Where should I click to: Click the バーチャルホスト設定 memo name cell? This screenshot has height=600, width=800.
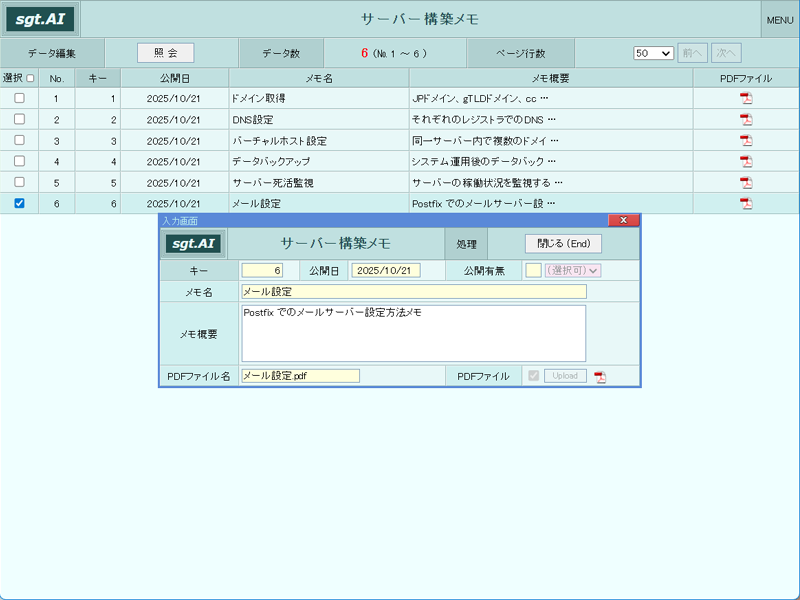click(x=319, y=140)
